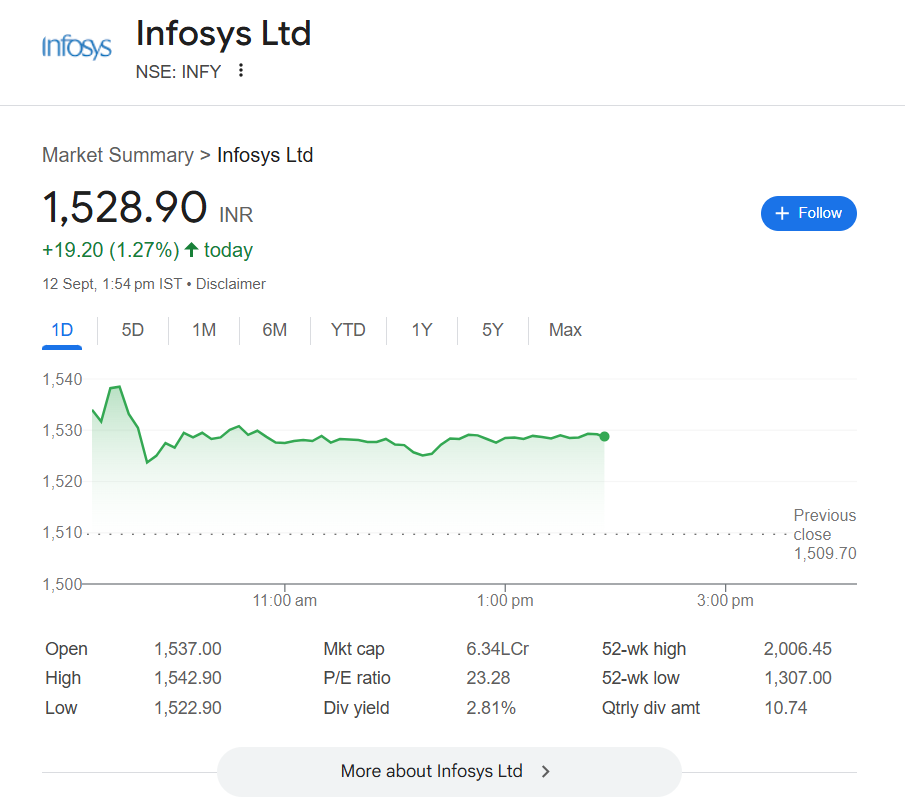Open the three-dot options menu beside NSE: INFY
This screenshot has width=905, height=801.
pos(240,71)
